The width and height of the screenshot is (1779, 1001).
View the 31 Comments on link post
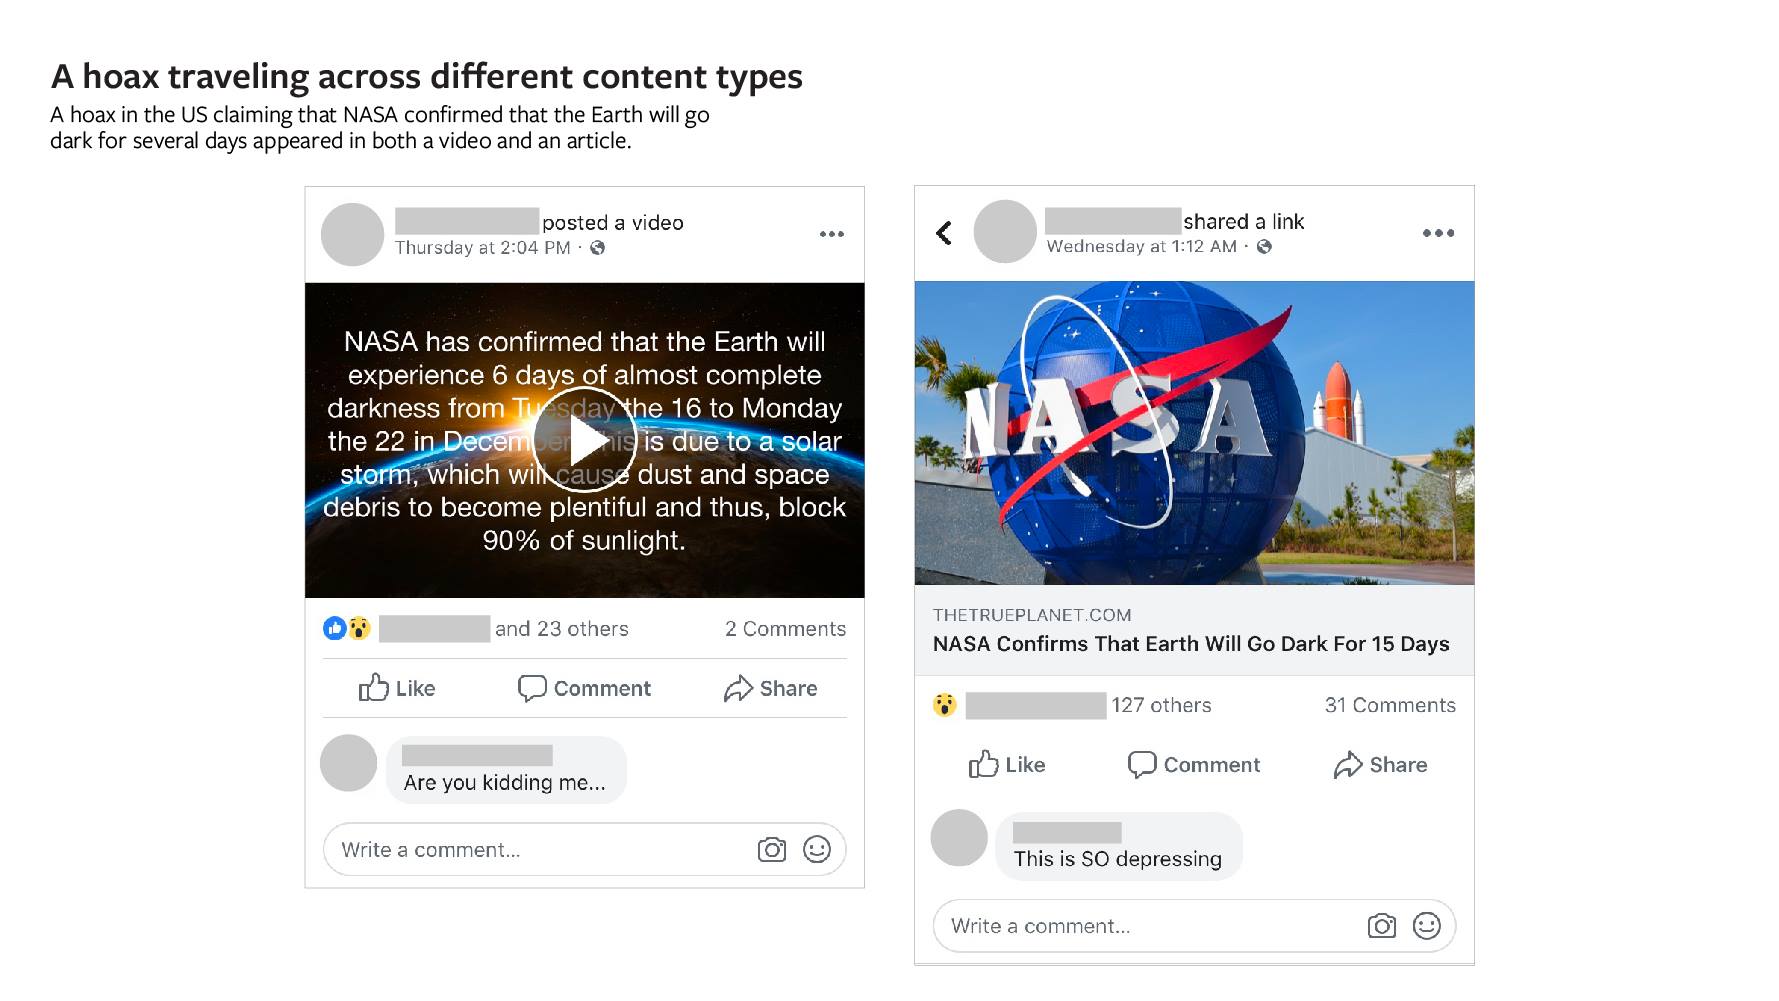pos(1390,705)
